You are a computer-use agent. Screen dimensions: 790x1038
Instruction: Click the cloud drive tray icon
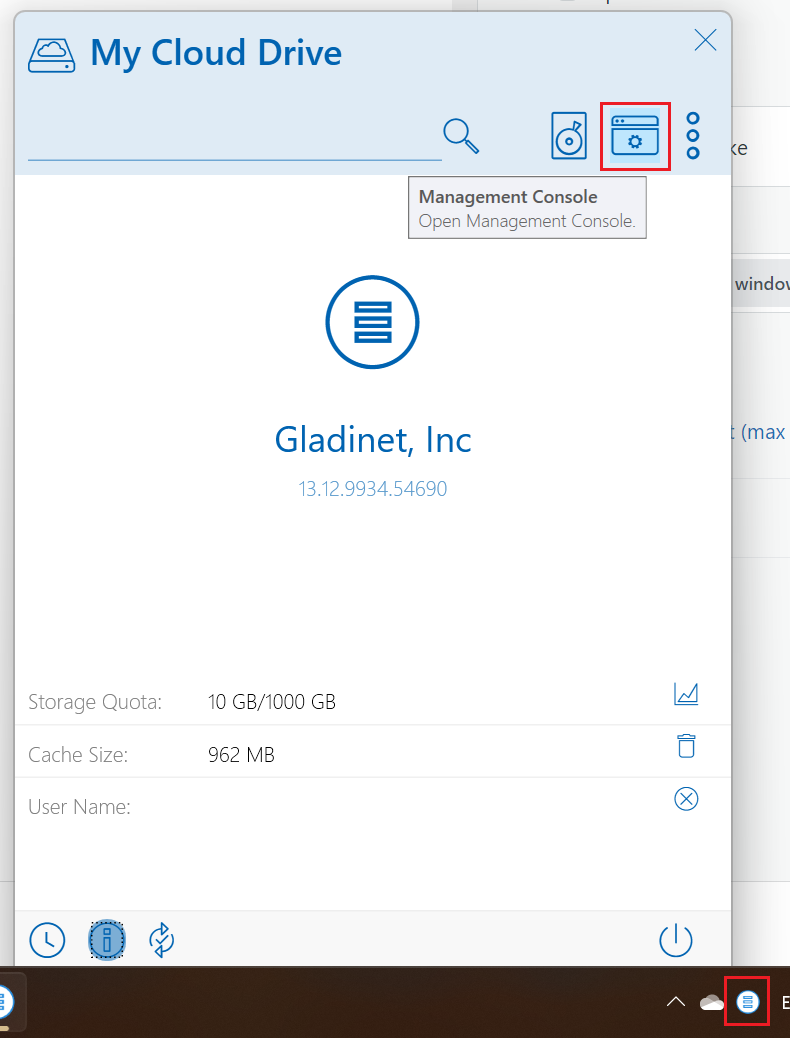[x=748, y=1002]
